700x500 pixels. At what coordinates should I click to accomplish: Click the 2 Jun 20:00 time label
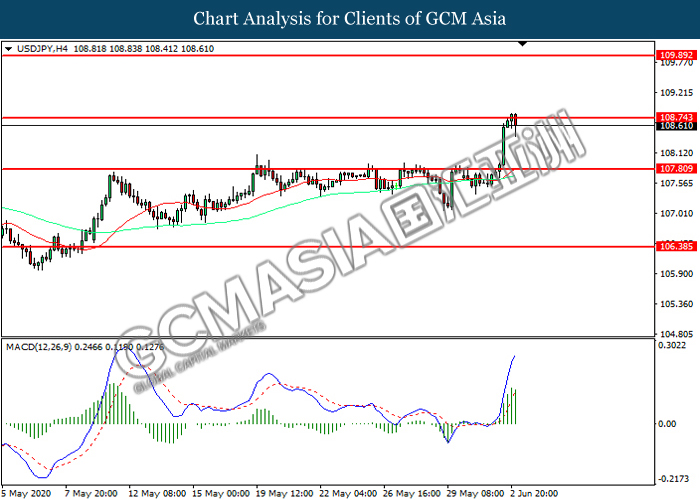click(534, 493)
